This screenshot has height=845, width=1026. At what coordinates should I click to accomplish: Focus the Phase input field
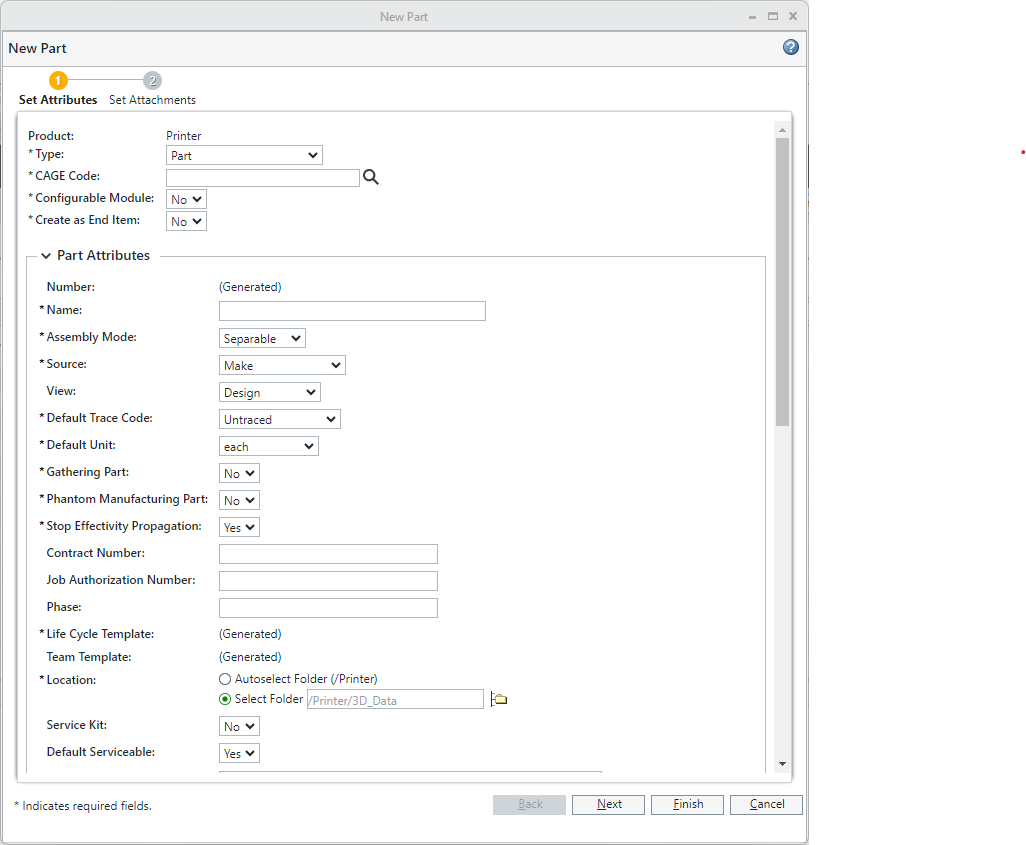(328, 607)
